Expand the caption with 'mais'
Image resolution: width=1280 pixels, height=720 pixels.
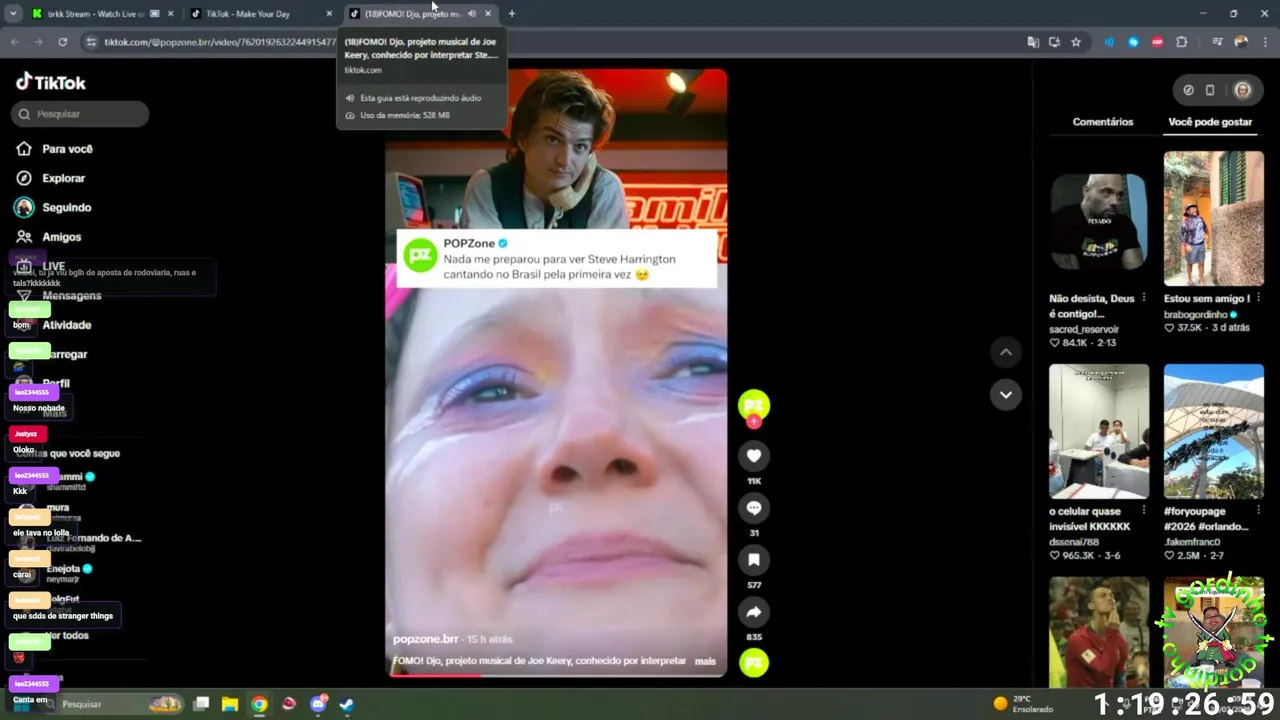coord(705,661)
